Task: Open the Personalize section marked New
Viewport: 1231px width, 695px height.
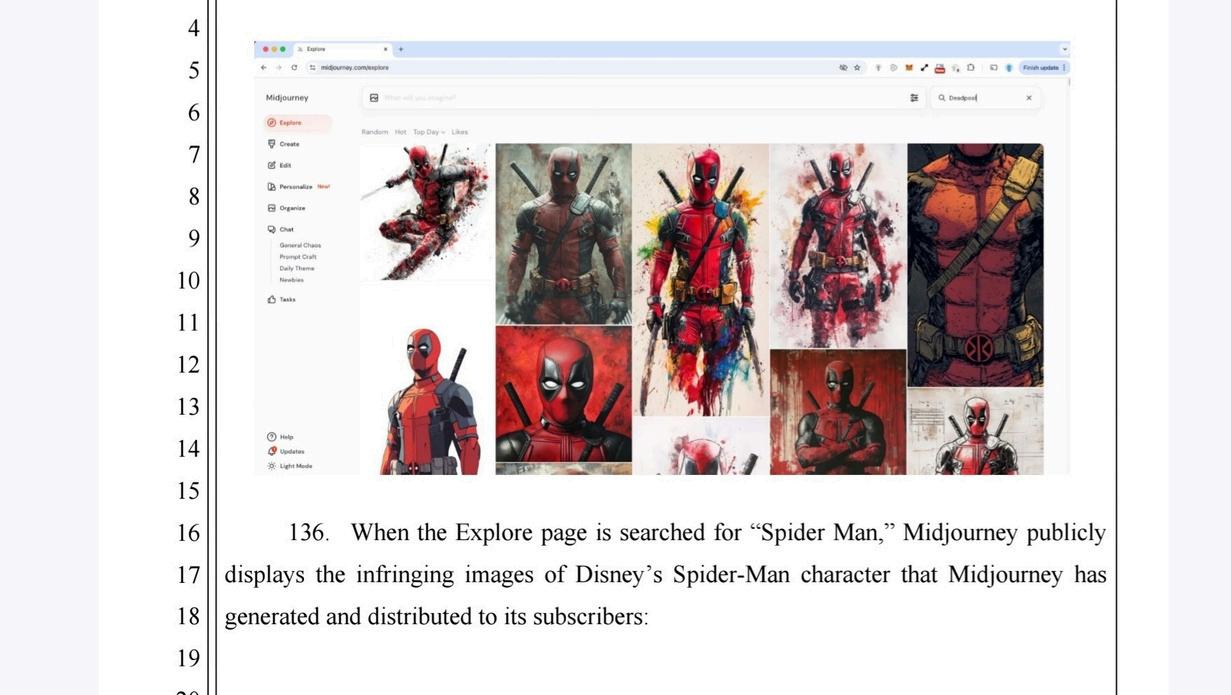Action: pos(298,186)
